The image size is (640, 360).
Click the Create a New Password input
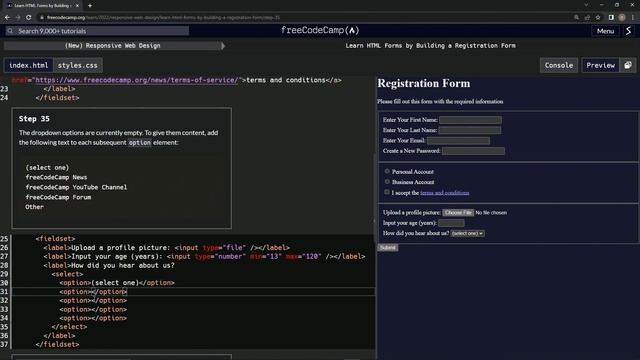pyautogui.click(x=473, y=151)
